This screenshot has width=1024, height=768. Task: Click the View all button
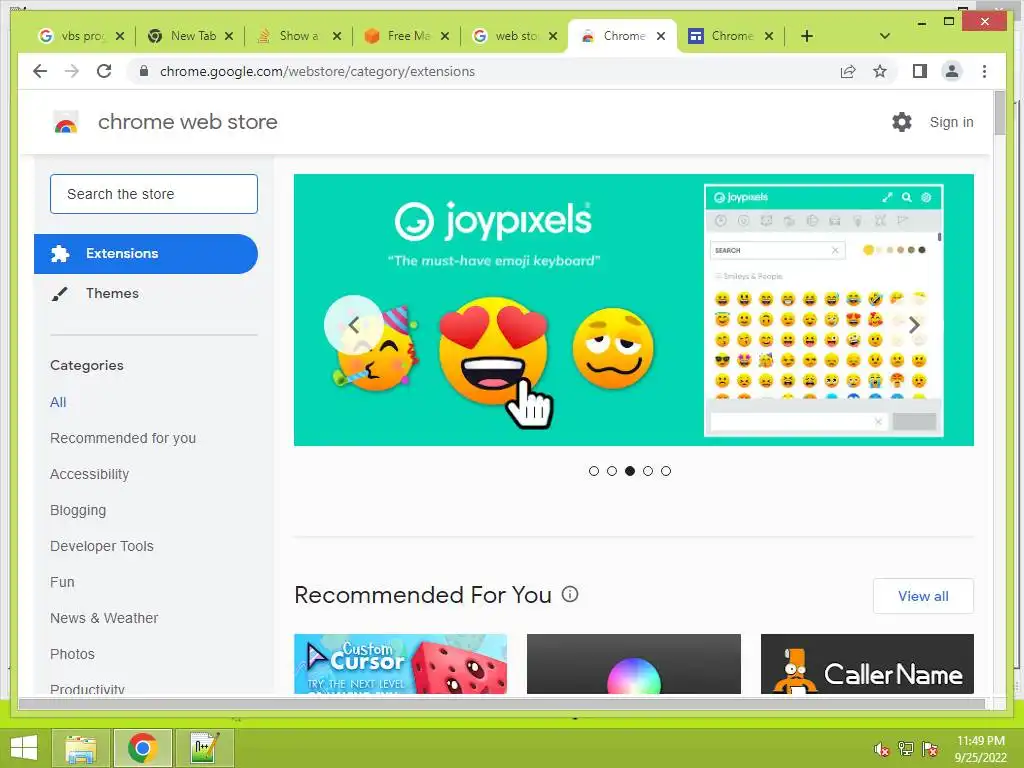[923, 596]
